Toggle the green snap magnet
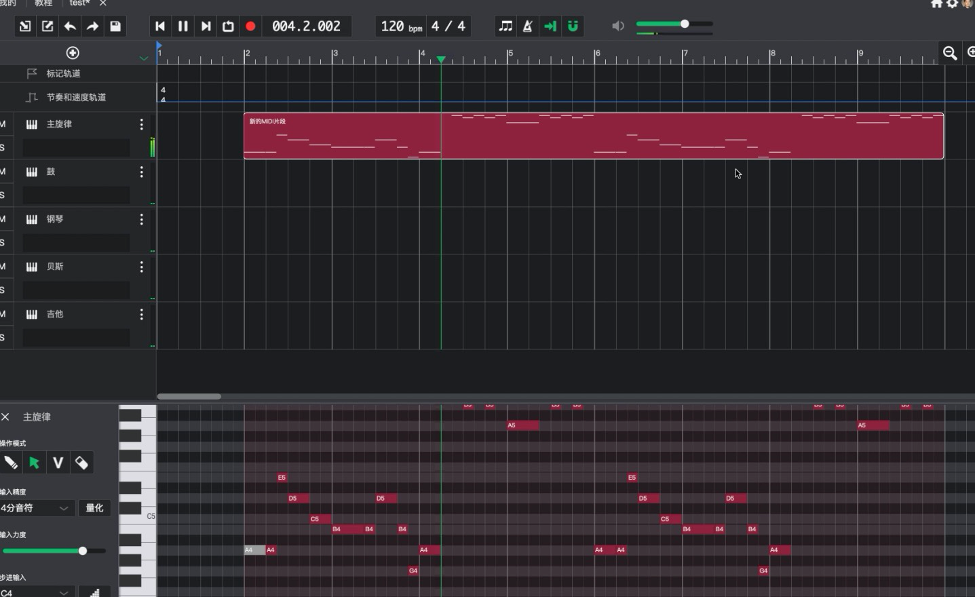This screenshot has height=597, width=977. click(x=573, y=26)
